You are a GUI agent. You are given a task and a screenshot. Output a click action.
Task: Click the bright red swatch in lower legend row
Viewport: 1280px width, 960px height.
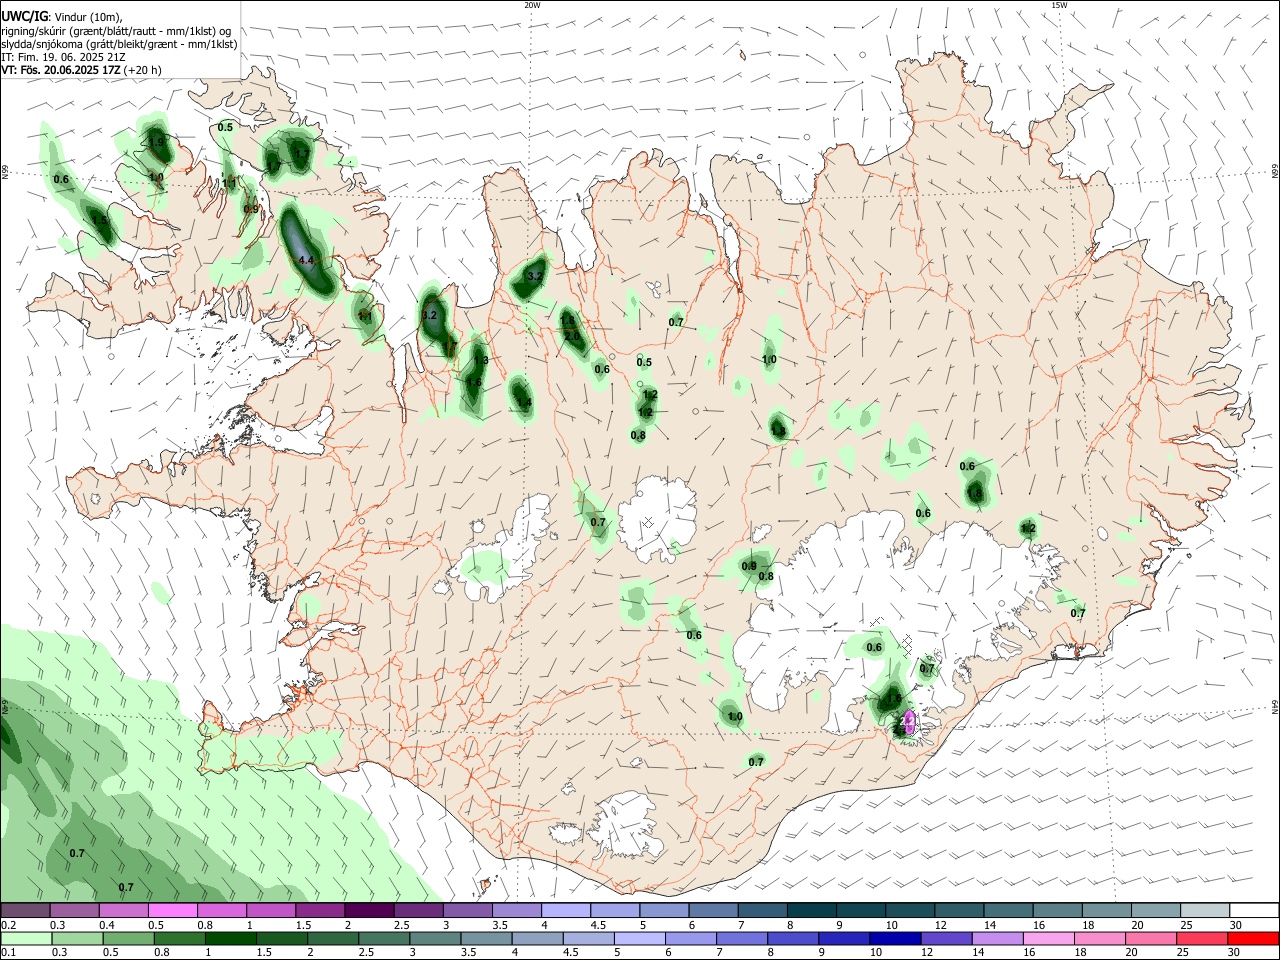point(1254,938)
